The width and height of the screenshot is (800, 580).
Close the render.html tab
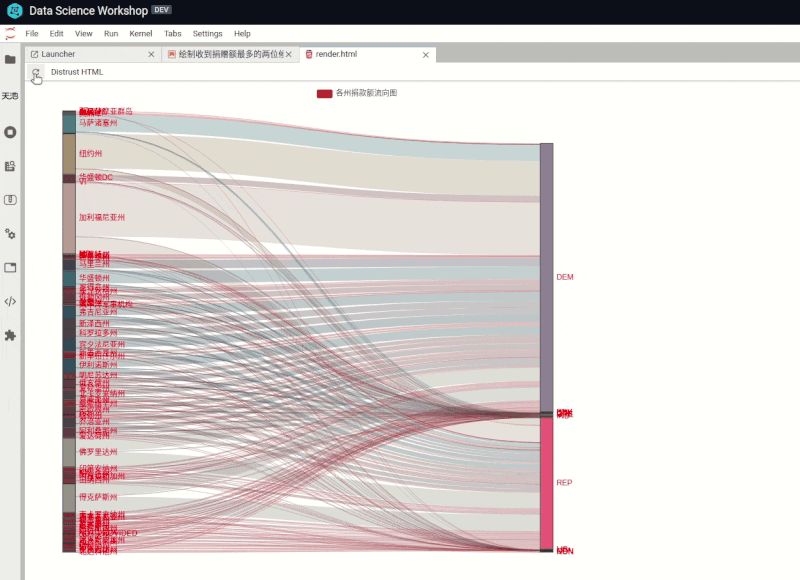426,55
